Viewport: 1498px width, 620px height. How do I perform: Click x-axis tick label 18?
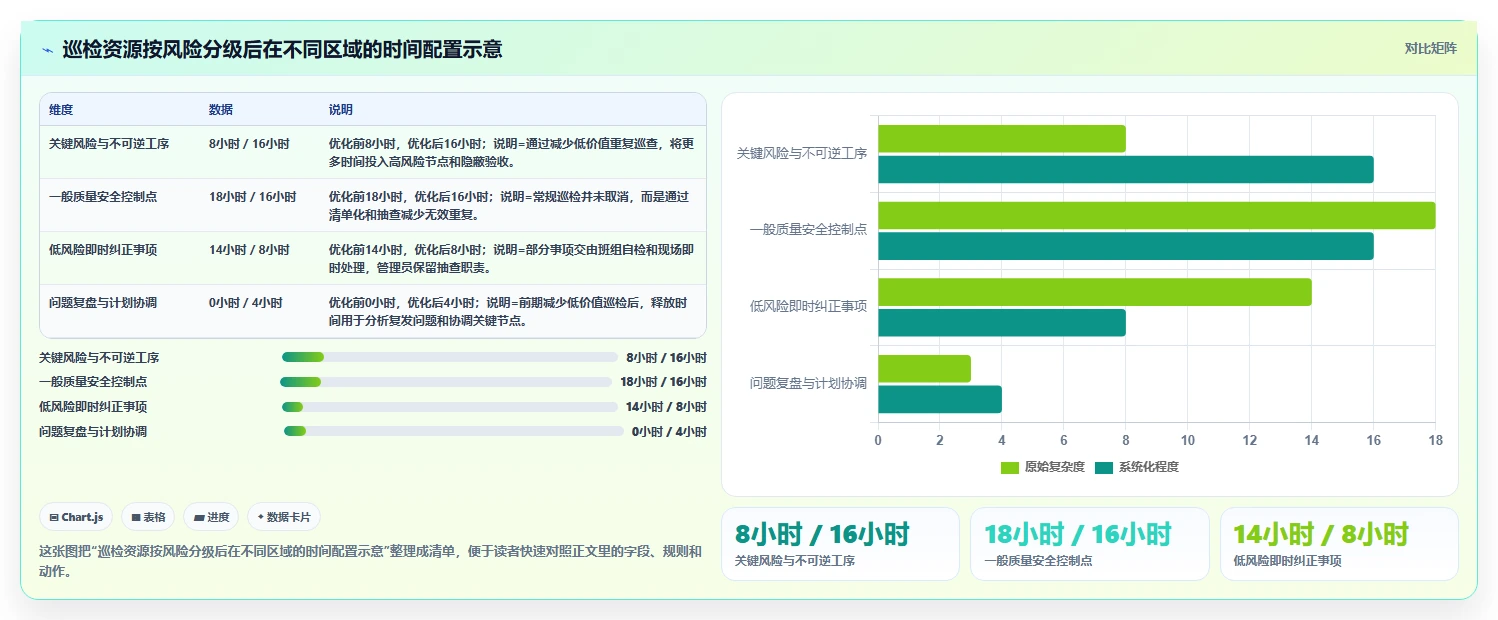click(1435, 440)
